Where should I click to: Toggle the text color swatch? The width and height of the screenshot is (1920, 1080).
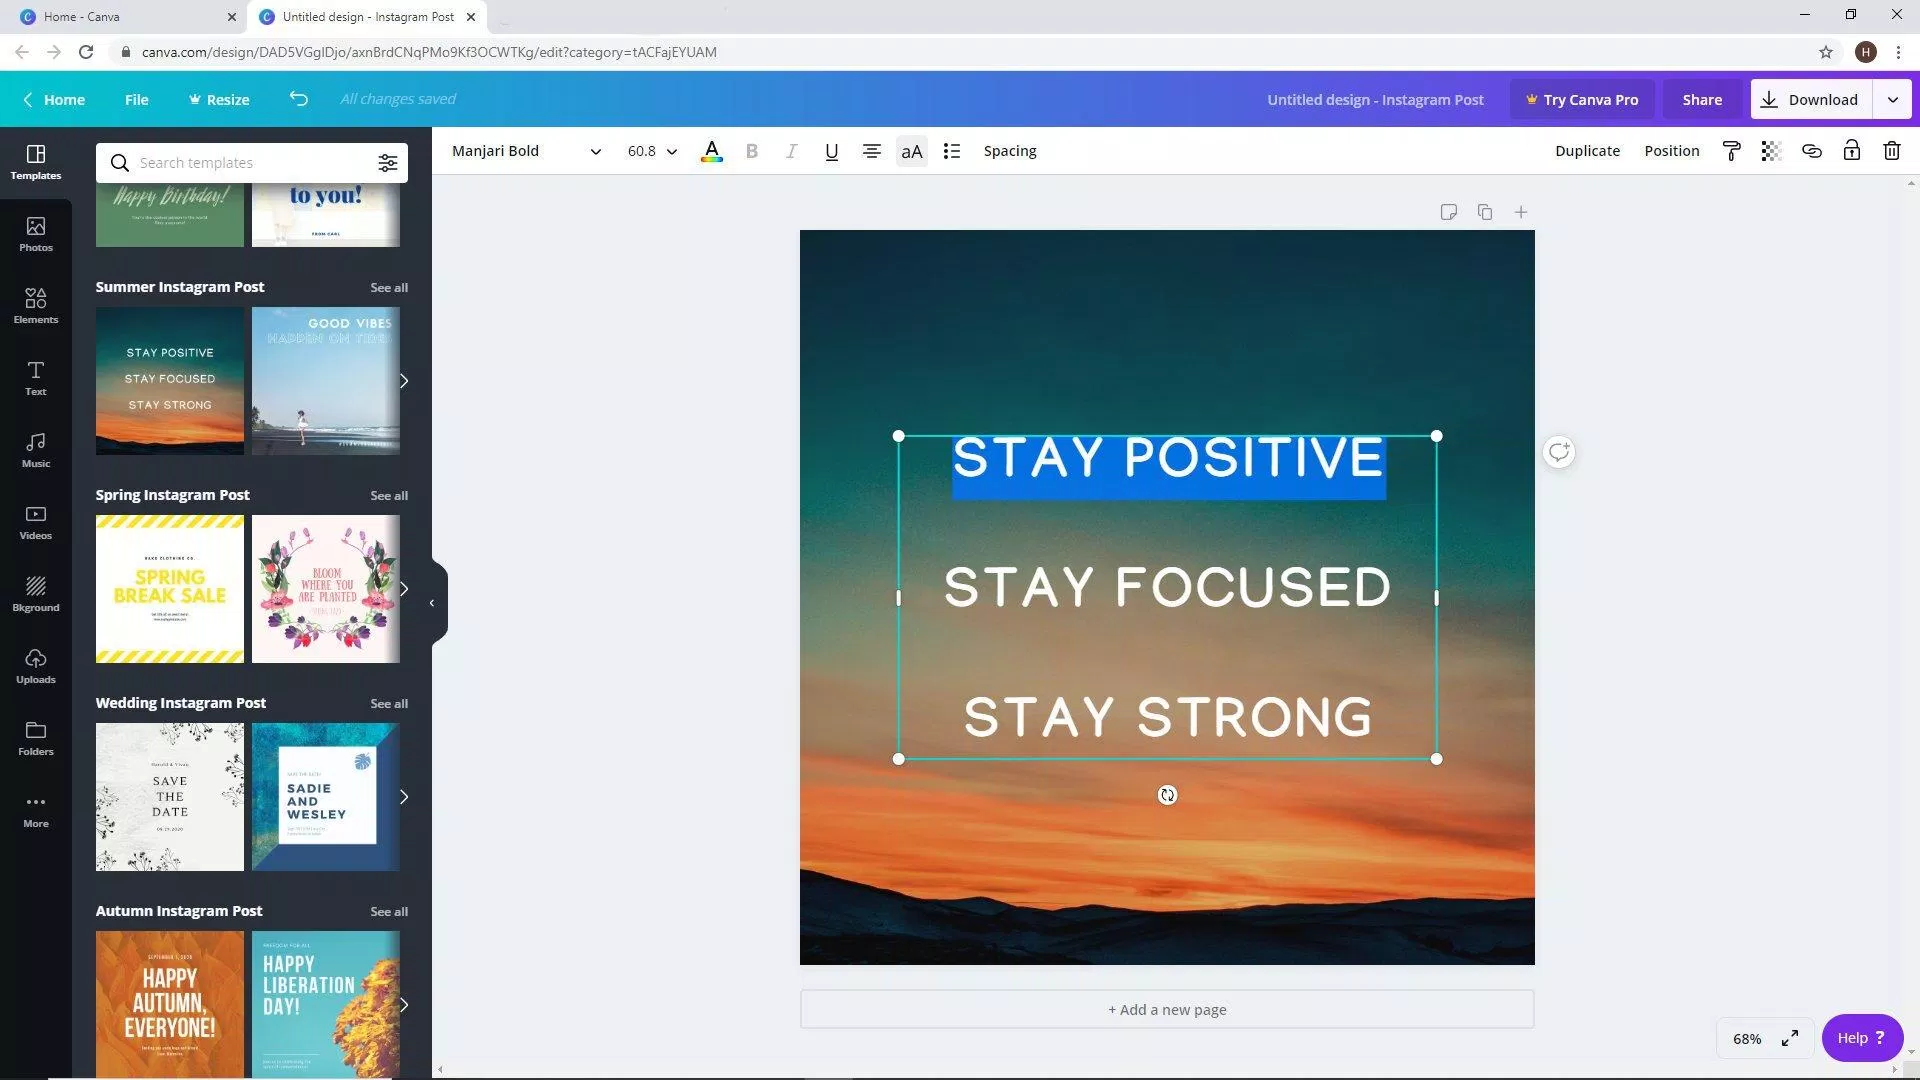pos(711,150)
